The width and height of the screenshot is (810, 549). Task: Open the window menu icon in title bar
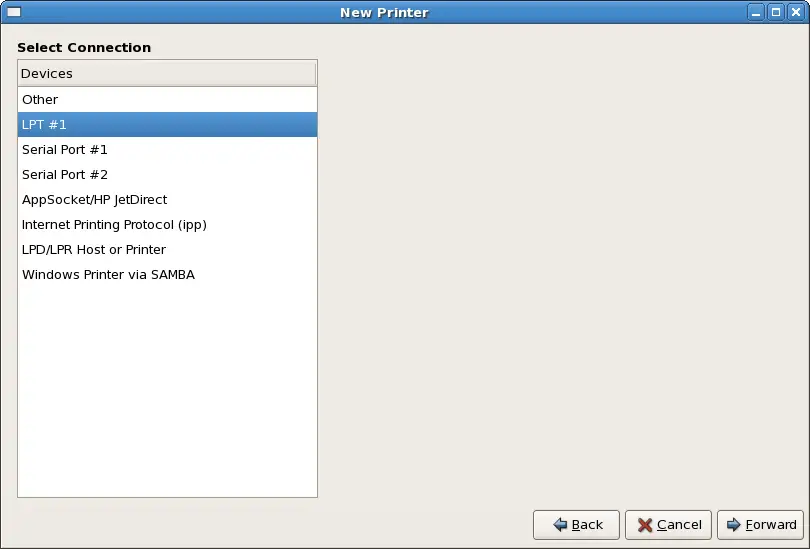point(14,12)
